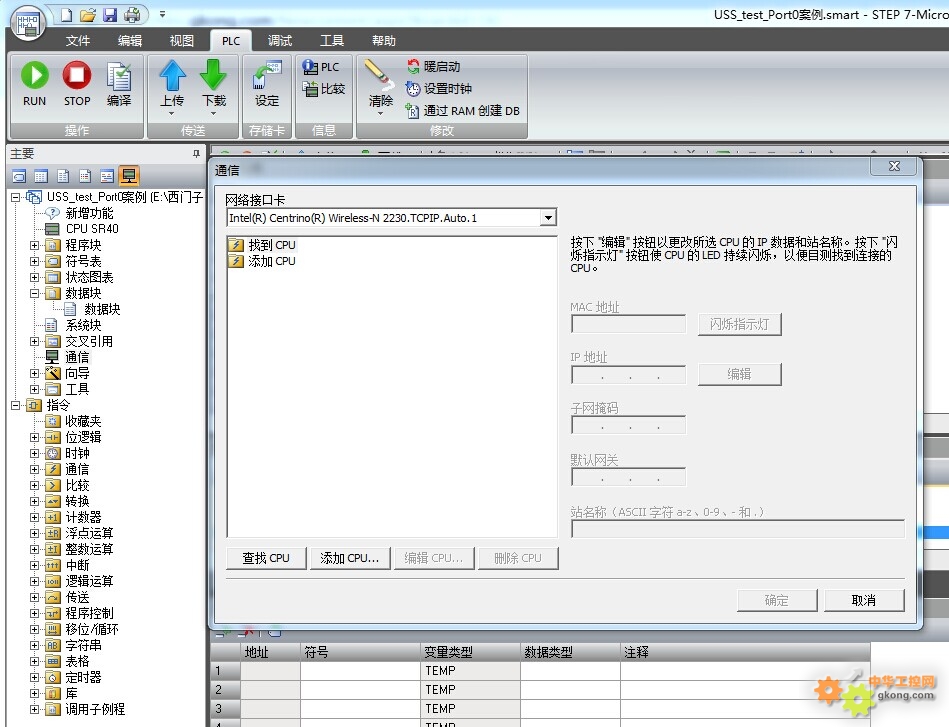Click the open folder icon in quick access toolbar

[x=88, y=15]
